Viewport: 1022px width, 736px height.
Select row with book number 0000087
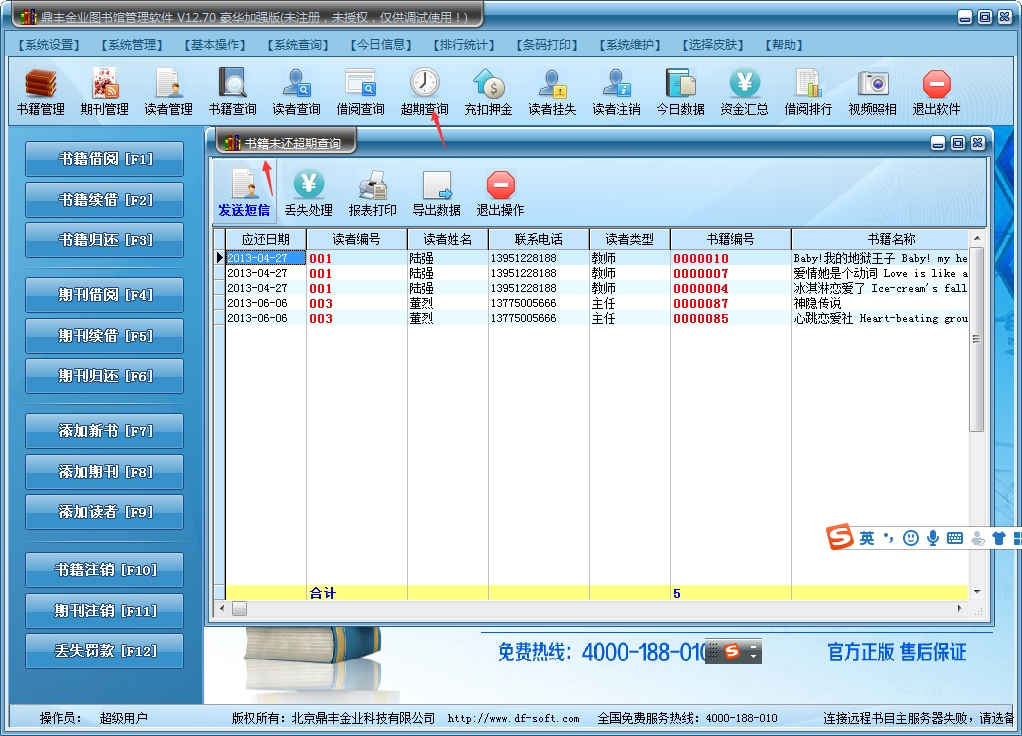pyautogui.click(x=700, y=304)
